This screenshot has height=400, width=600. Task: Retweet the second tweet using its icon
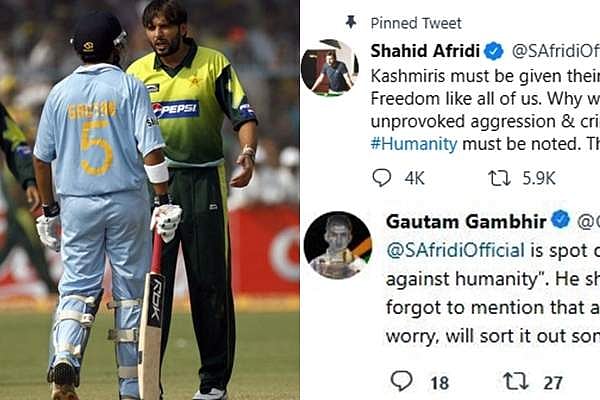[x=515, y=381]
